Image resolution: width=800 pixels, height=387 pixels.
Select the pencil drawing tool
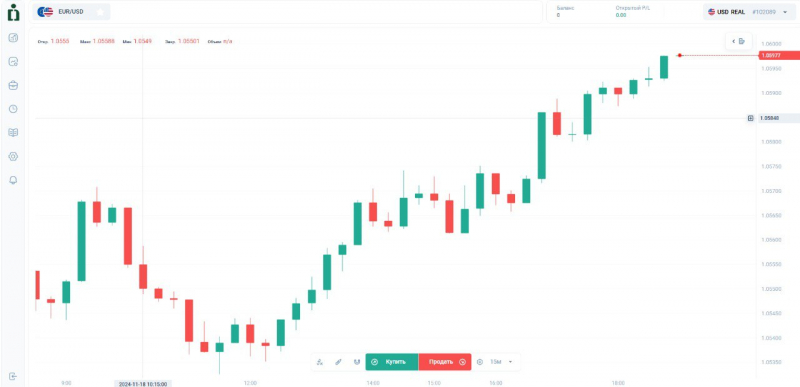point(338,362)
